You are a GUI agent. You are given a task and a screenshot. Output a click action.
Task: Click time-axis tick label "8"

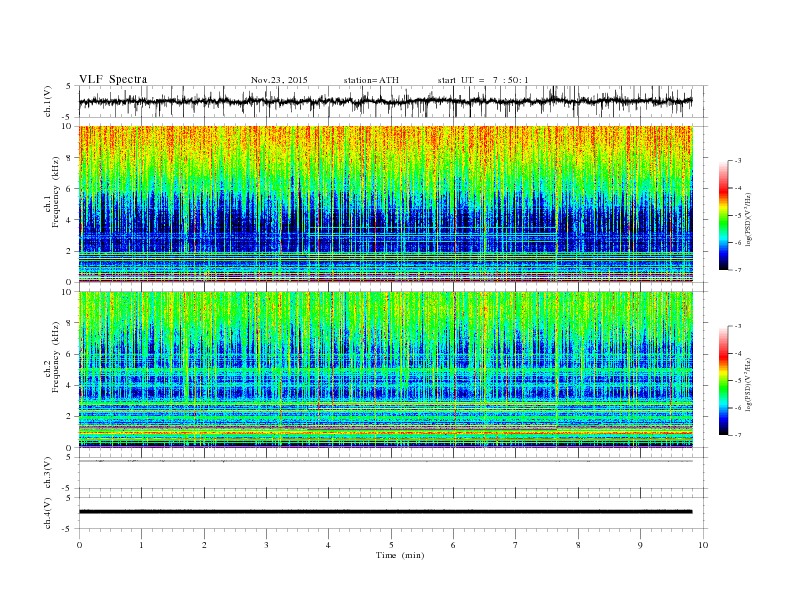coord(578,545)
